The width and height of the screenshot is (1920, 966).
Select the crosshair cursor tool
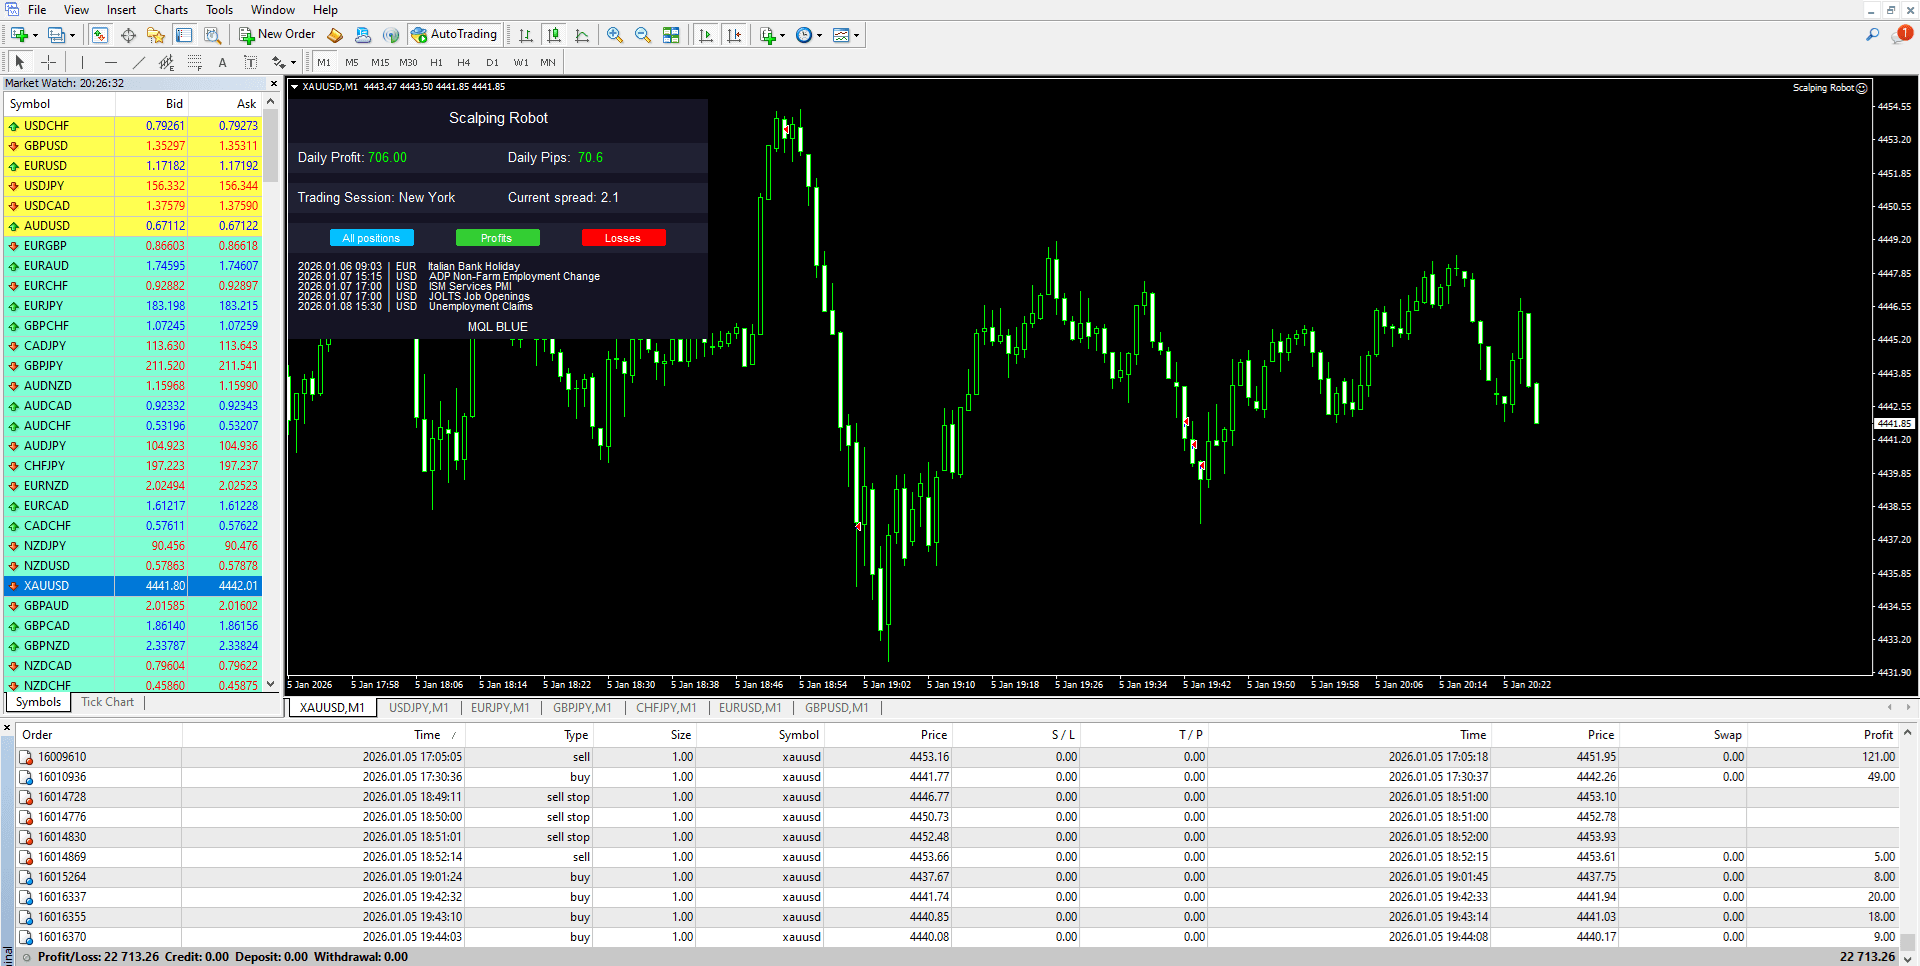[x=48, y=62]
